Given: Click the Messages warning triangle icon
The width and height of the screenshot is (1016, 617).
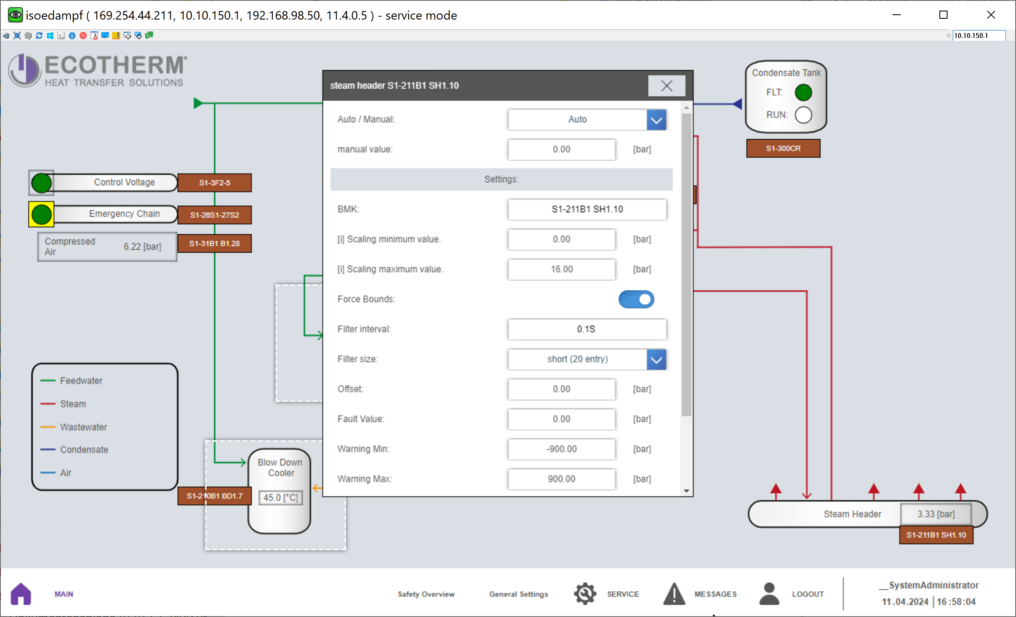Looking at the screenshot, I should [x=674, y=594].
